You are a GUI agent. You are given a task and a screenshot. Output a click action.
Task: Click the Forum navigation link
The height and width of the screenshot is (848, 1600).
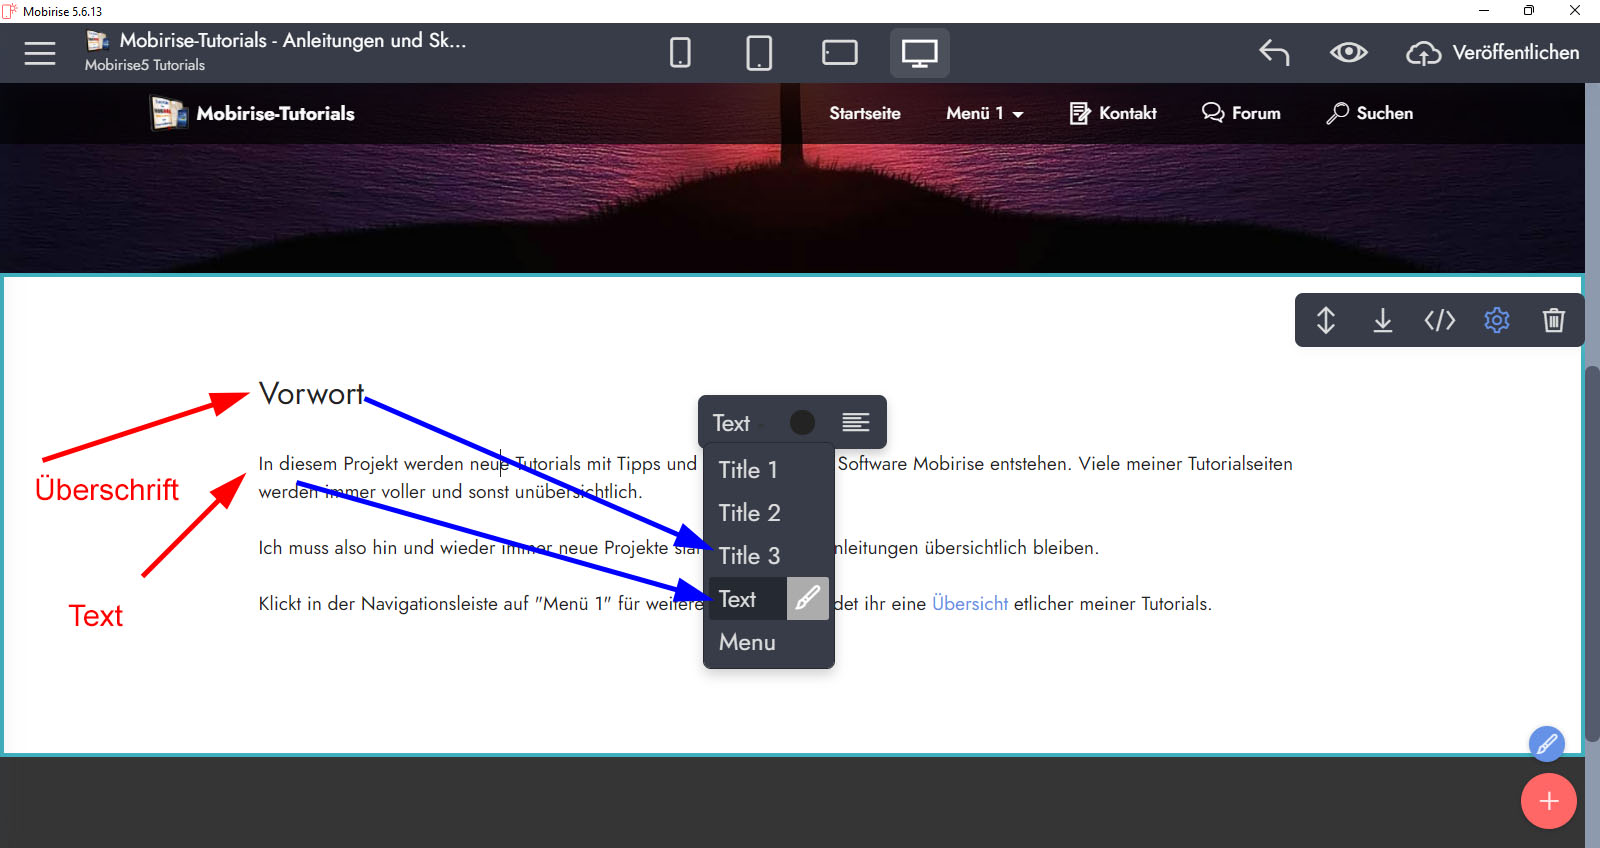1241,113
